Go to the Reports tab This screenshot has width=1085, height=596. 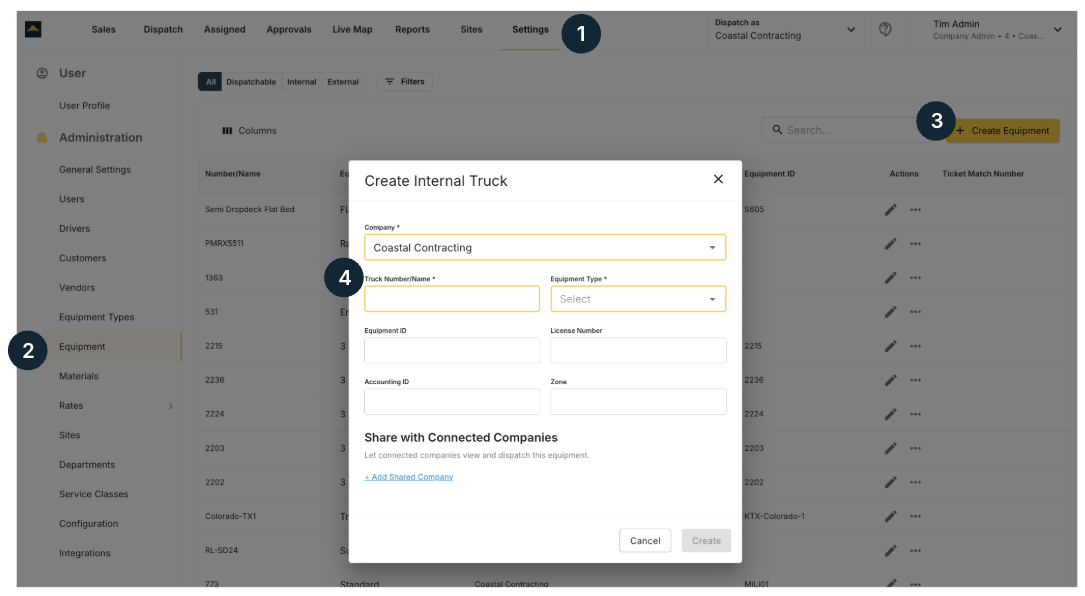coord(412,29)
